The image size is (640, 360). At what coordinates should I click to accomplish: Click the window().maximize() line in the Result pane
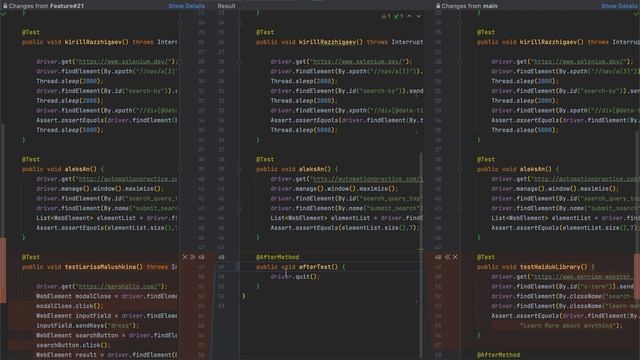coord(334,189)
